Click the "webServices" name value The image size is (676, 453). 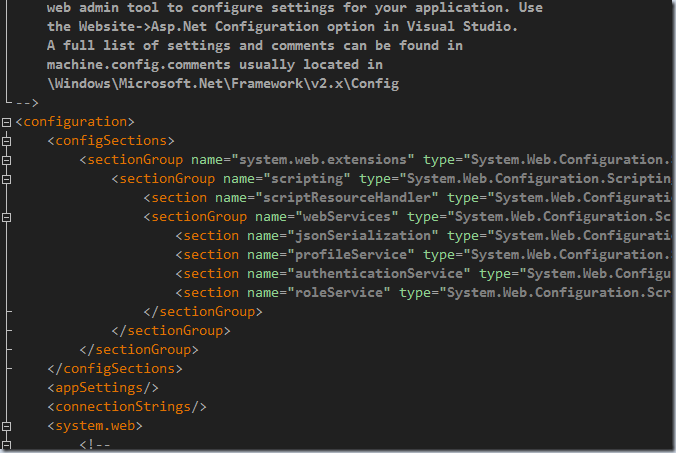[x=347, y=217]
